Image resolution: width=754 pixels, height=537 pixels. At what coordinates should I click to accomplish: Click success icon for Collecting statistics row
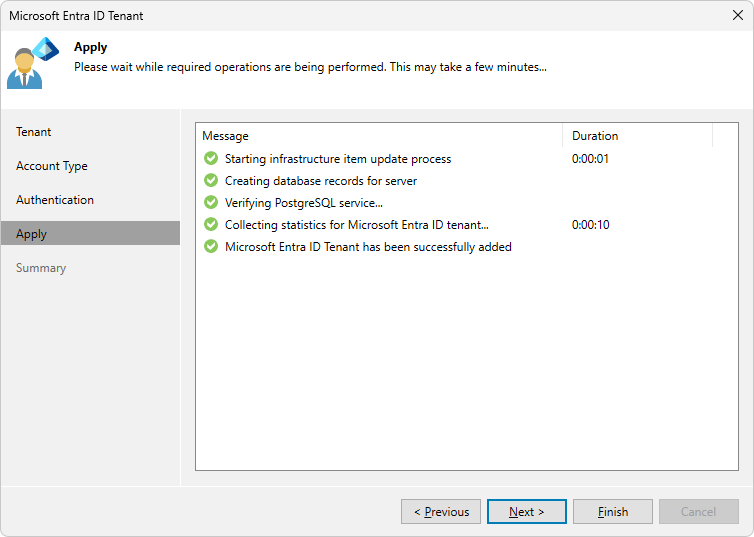(211, 225)
